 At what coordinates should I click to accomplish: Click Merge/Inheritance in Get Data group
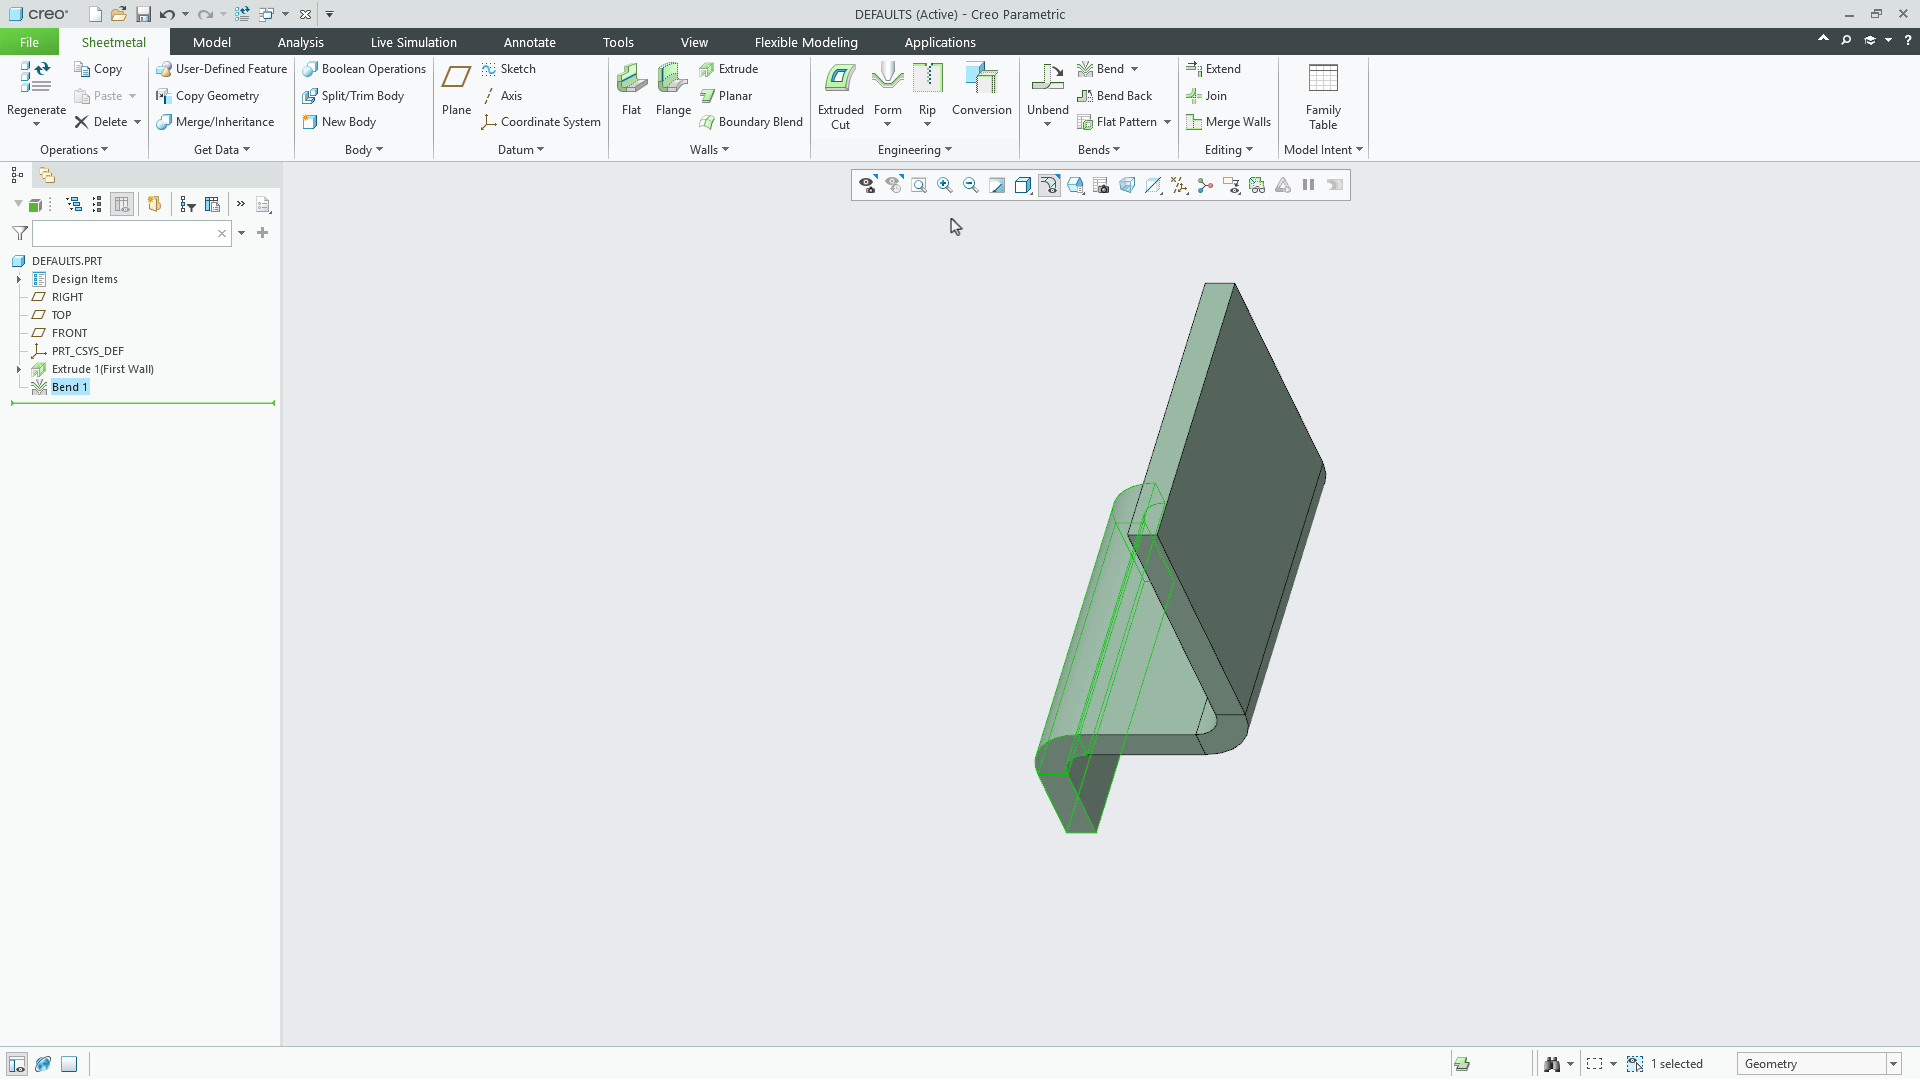pyautogui.click(x=216, y=121)
